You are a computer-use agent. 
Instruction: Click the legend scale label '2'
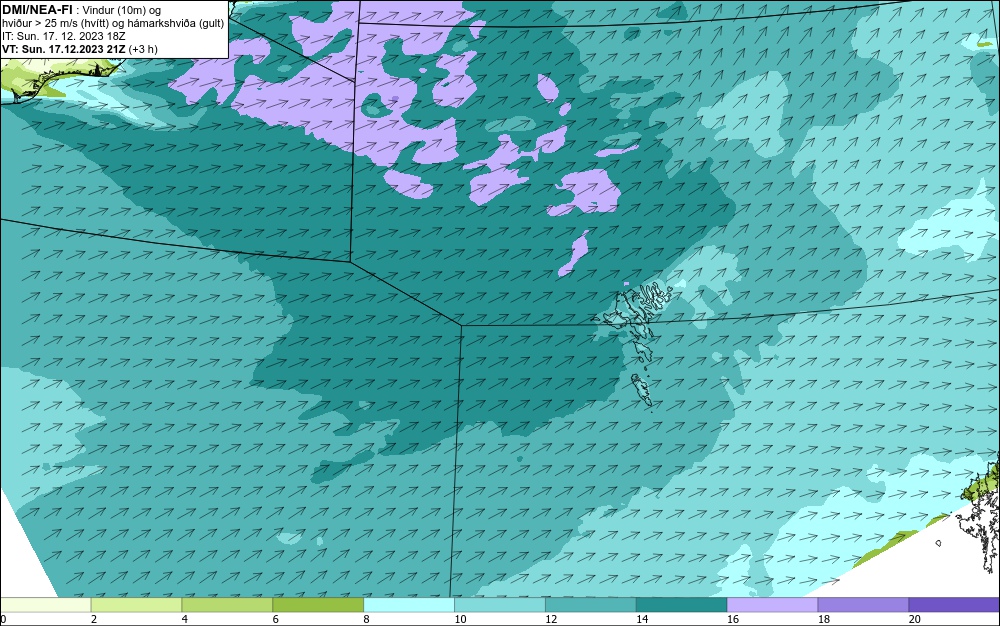click(x=94, y=619)
